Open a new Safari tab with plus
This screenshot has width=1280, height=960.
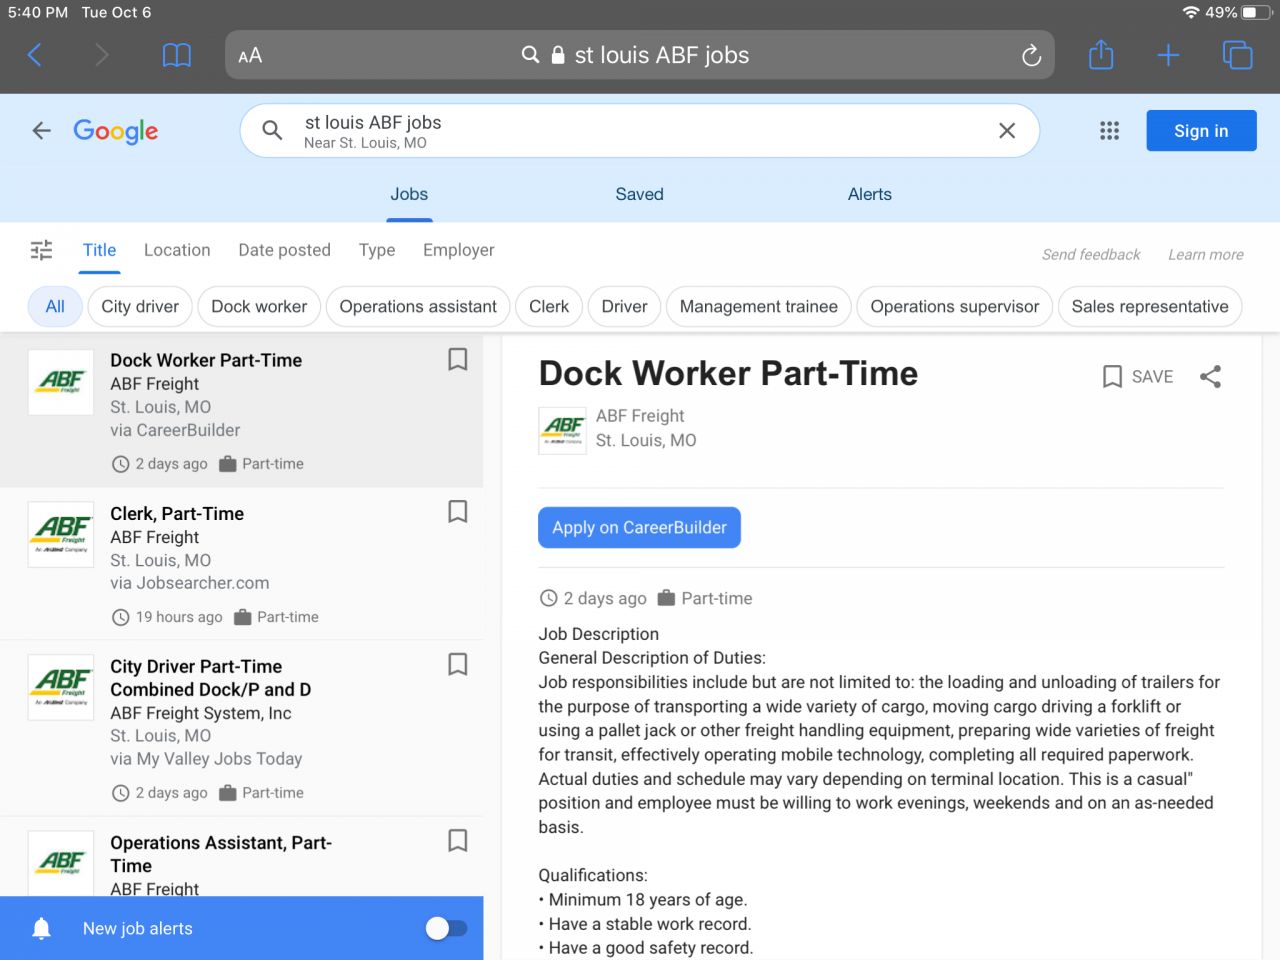[1168, 55]
